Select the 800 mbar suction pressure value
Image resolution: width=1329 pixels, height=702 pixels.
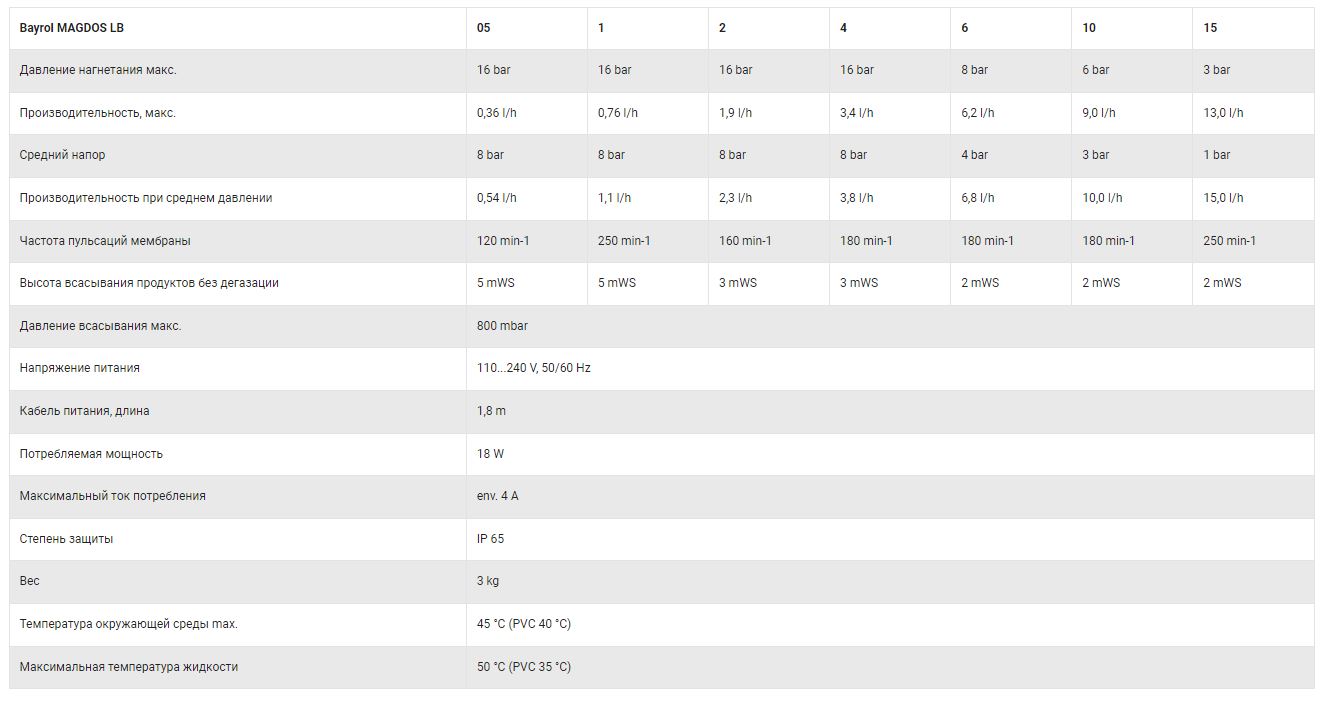[502, 326]
